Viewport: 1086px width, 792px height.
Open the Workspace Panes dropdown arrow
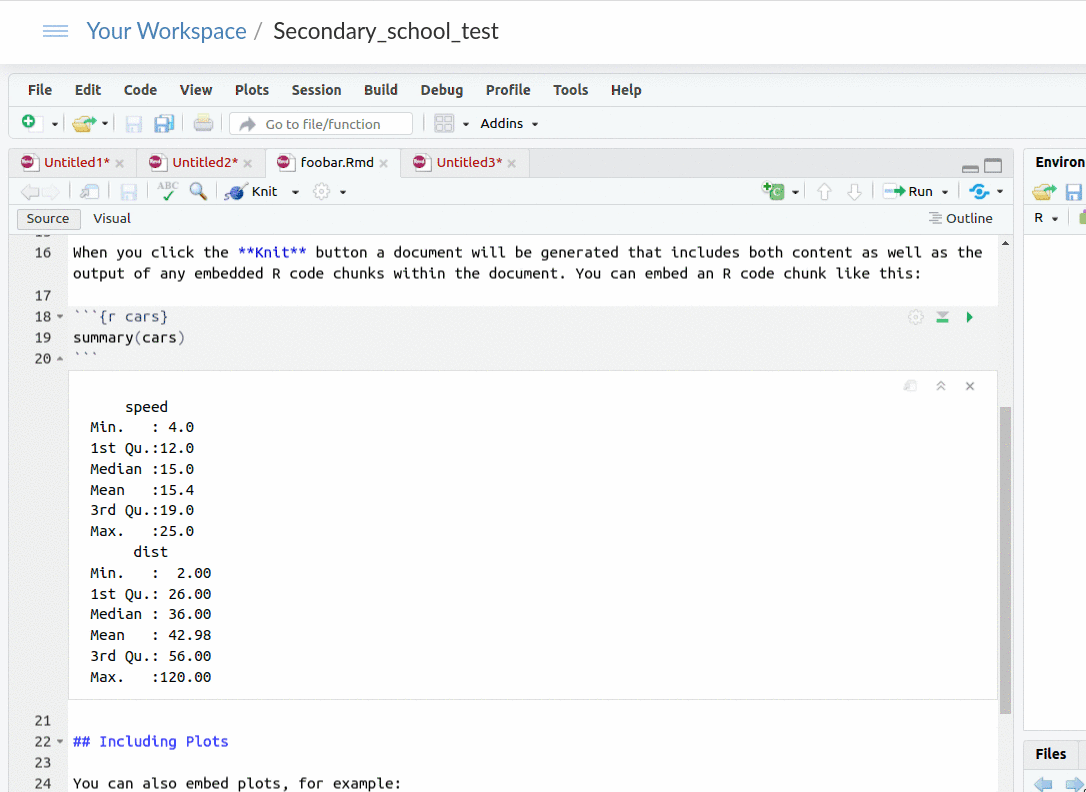(x=465, y=125)
